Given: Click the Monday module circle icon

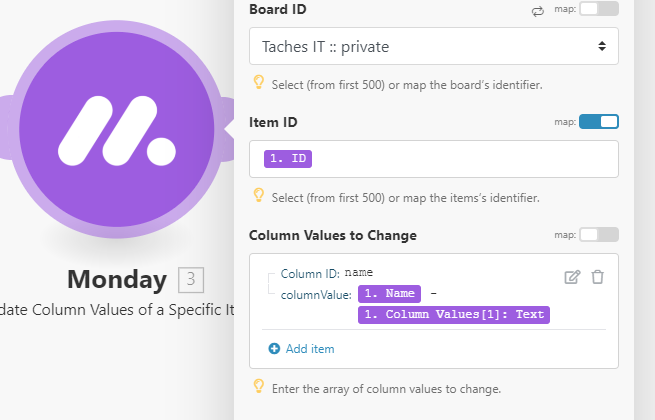Looking at the screenshot, I should (x=117, y=129).
